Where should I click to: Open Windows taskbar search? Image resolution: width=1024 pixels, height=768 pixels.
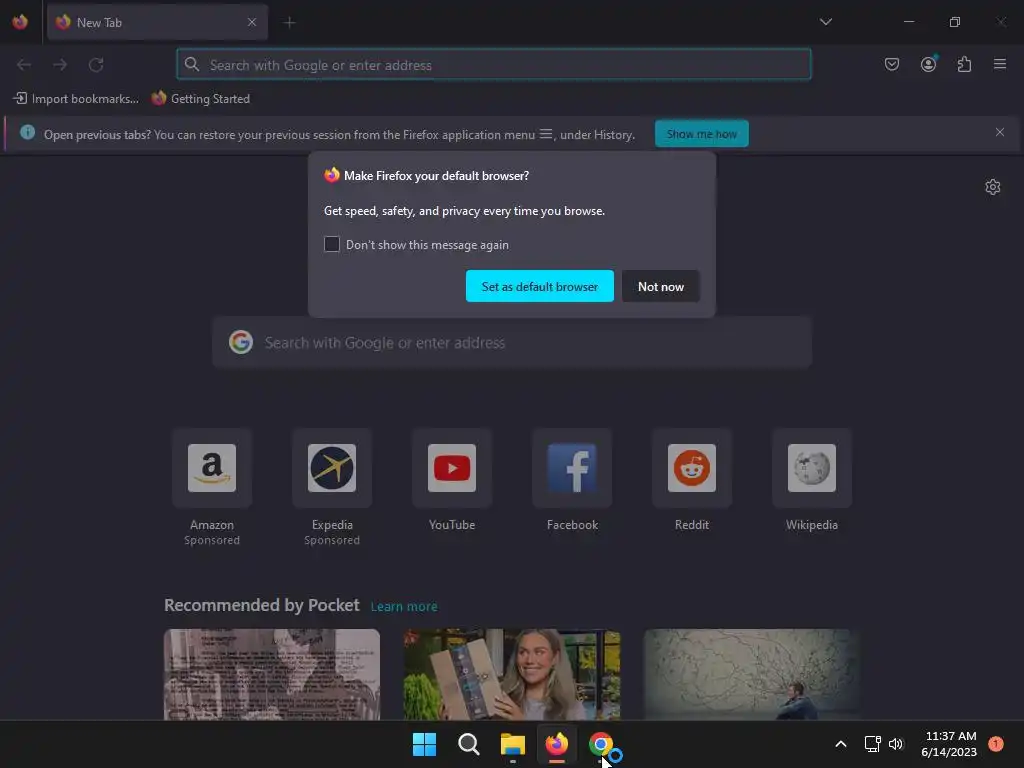(x=469, y=744)
